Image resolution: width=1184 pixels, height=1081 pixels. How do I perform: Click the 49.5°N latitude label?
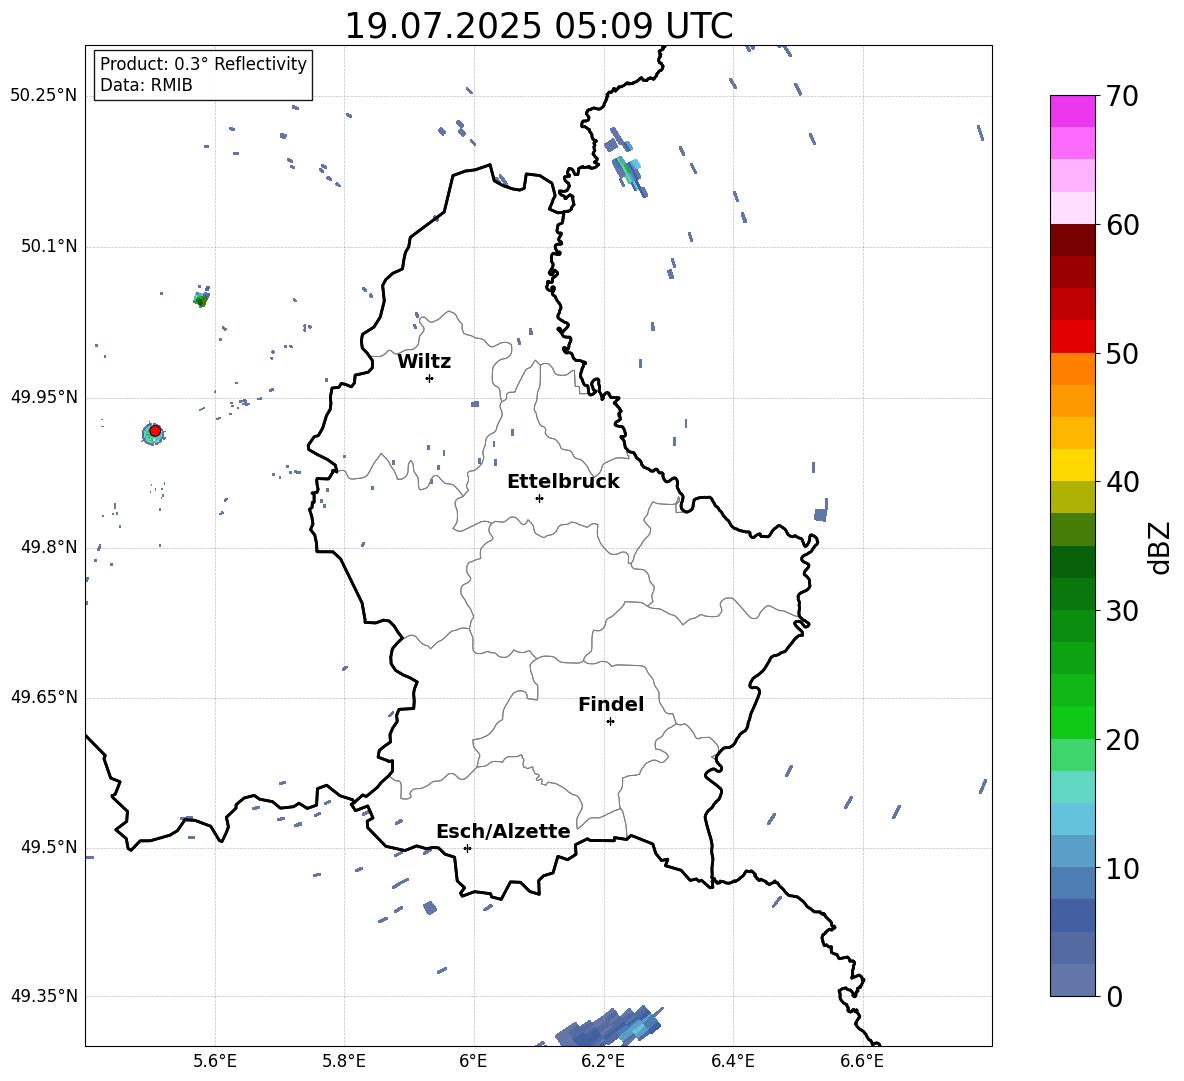pyautogui.click(x=49, y=847)
